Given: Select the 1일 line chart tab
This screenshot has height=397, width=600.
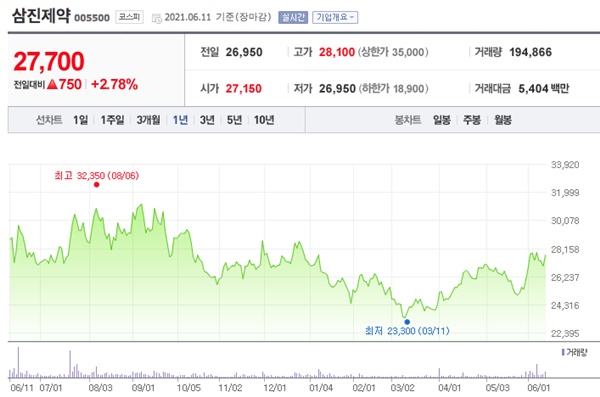Looking at the screenshot, I should click(80, 120).
